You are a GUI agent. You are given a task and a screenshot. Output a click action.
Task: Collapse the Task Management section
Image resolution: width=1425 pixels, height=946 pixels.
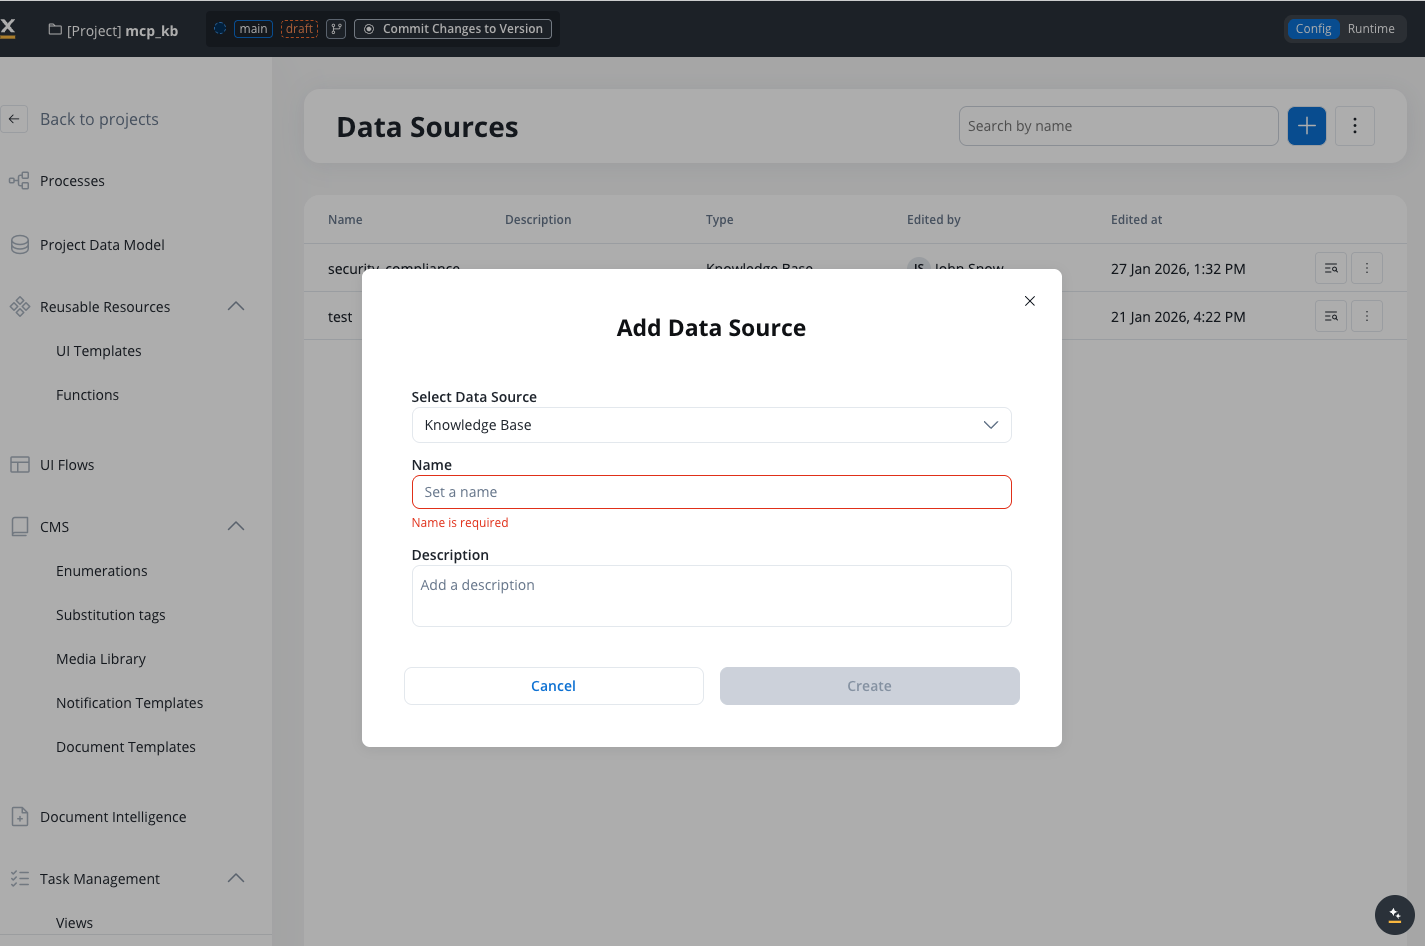coord(236,878)
